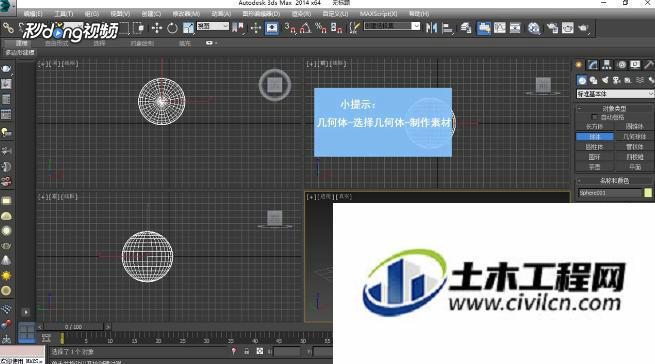
Task: Click the 几何球体 geosphere button
Action: [x=635, y=137]
